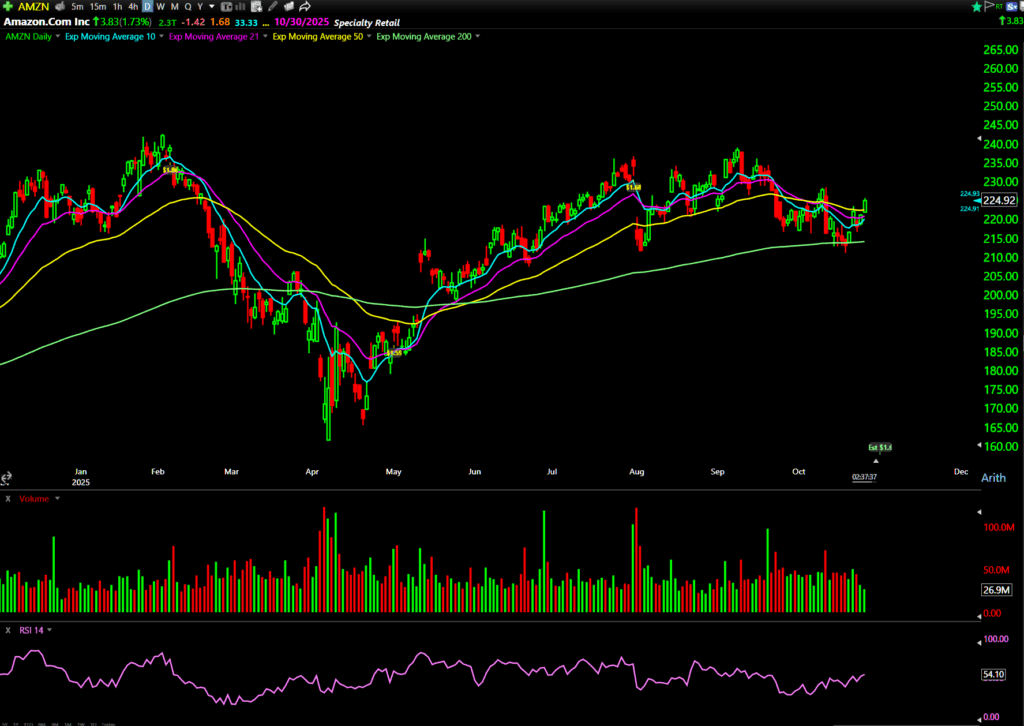
Task: Click the Volume pane top scale arrow
Action: 978,511
